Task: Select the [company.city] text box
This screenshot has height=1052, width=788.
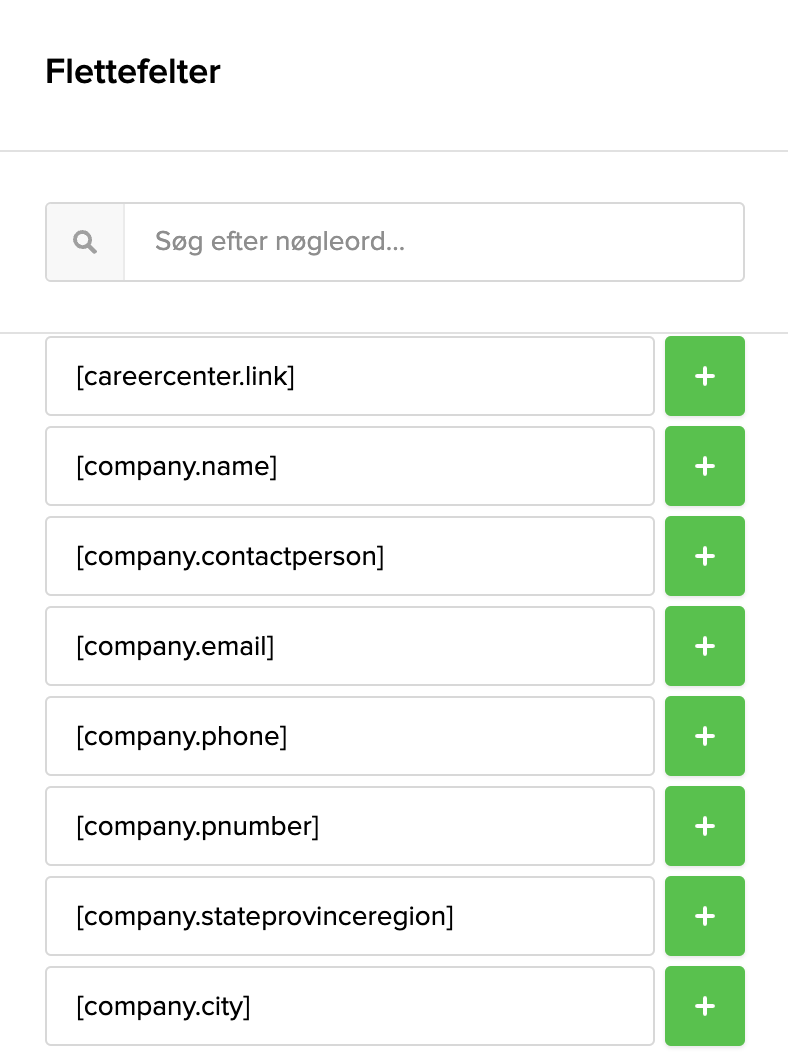Action: tap(349, 1006)
